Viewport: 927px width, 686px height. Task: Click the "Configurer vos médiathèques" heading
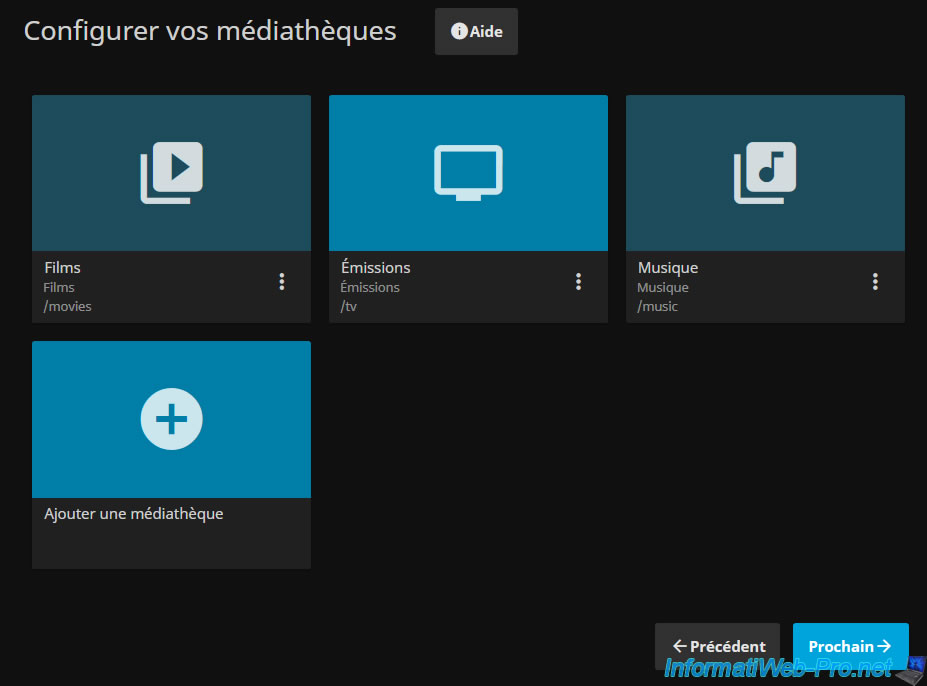pos(210,31)
